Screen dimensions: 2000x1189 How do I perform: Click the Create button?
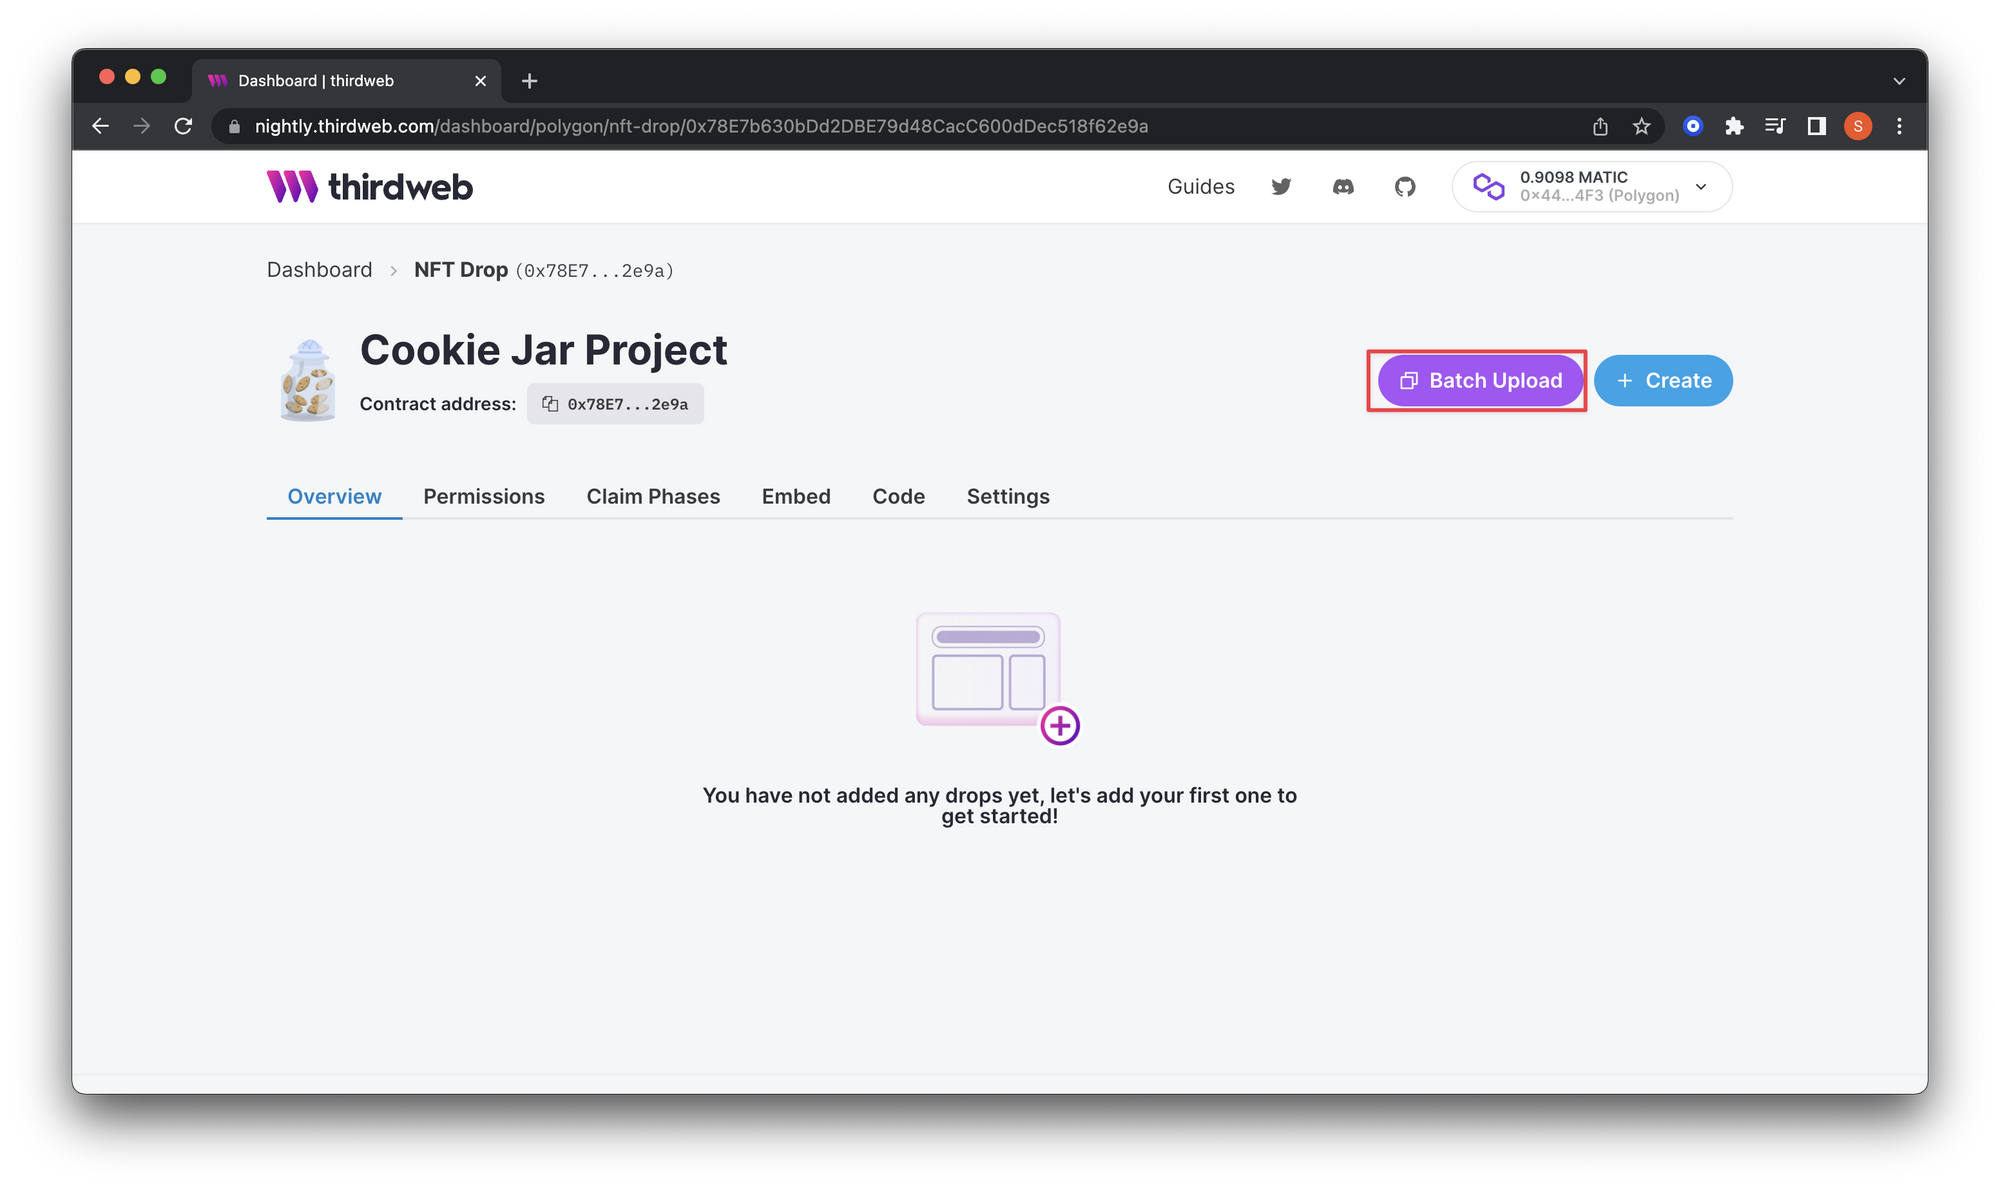point(1663,381)
